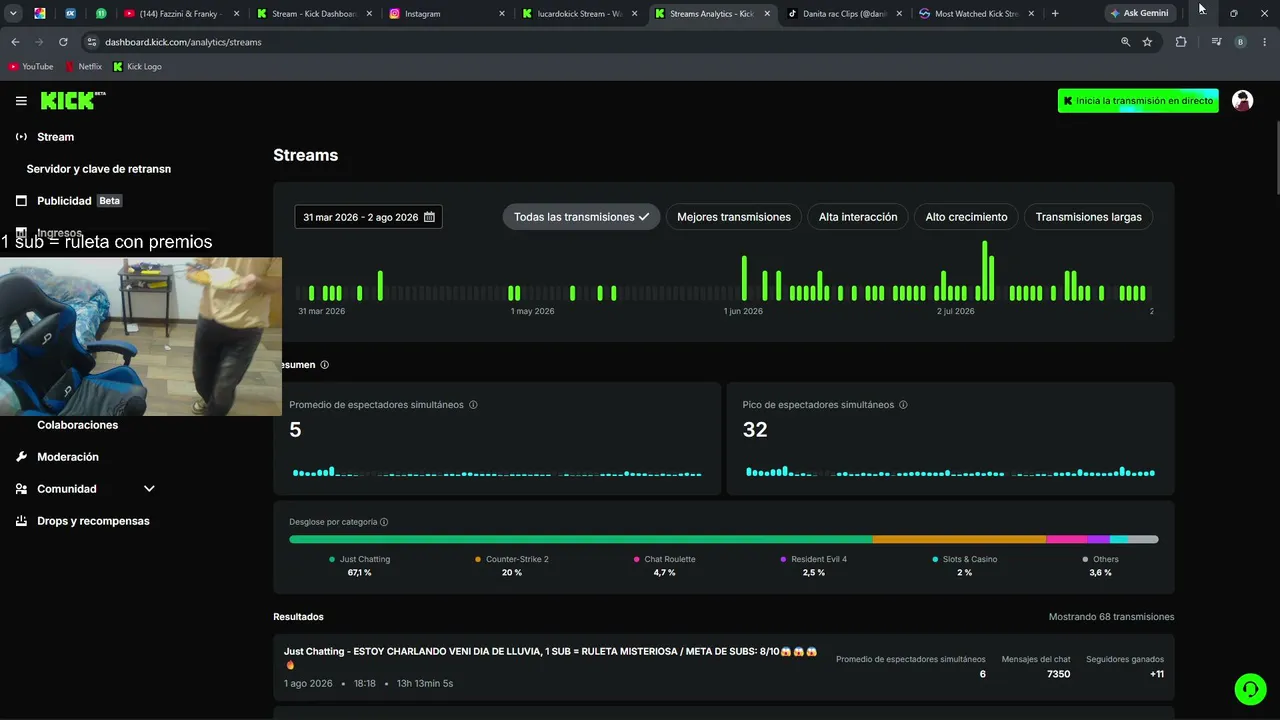Viewport: 1280px width, 720px height.
Task: Close the Instagram tab
Action: pos(502,14)
